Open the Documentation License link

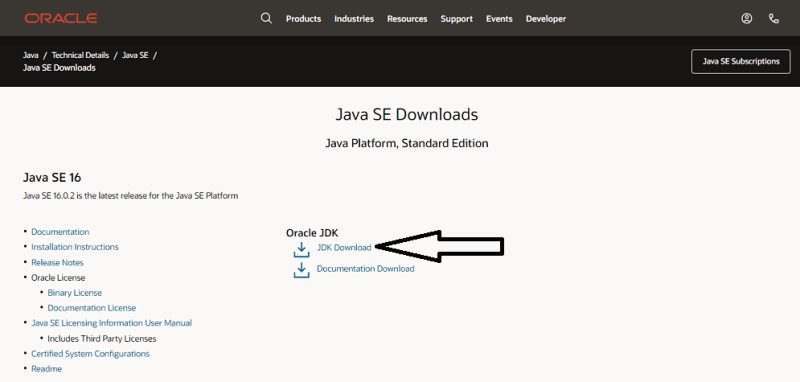tap(92, 308)
